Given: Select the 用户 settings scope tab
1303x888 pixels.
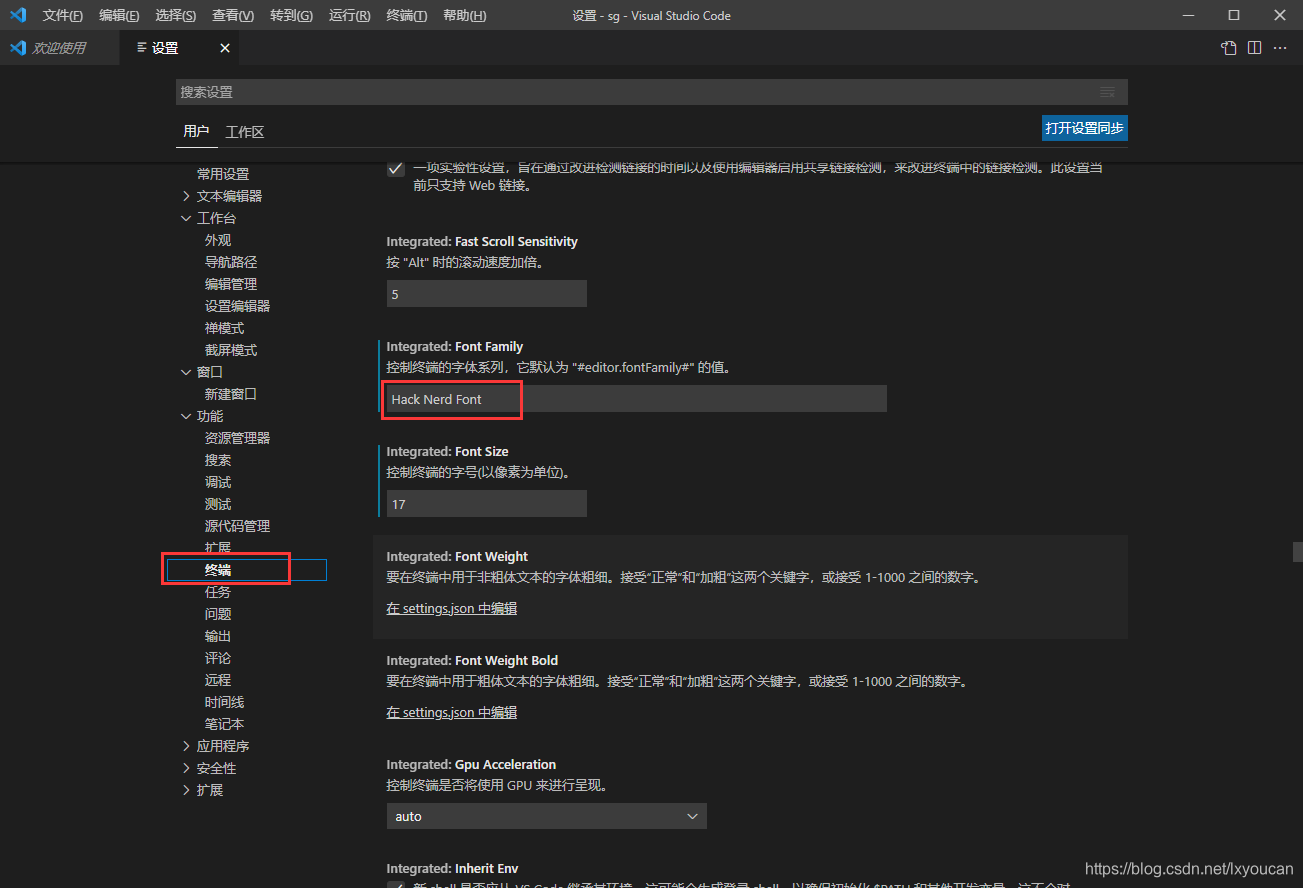Looking at the screenshot, I should pyautogui.click(x=196, y=132).
